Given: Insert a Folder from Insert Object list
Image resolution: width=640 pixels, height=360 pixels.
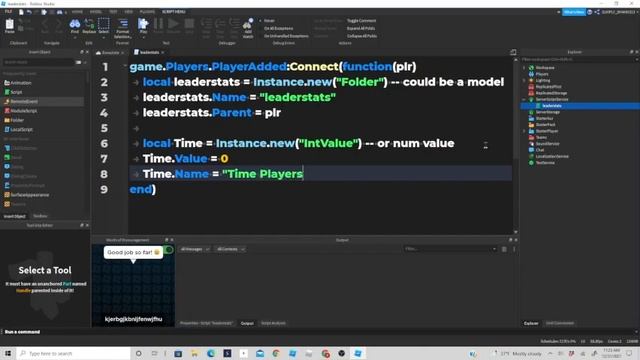Looking at the screenshot, I should coord(14,120).
